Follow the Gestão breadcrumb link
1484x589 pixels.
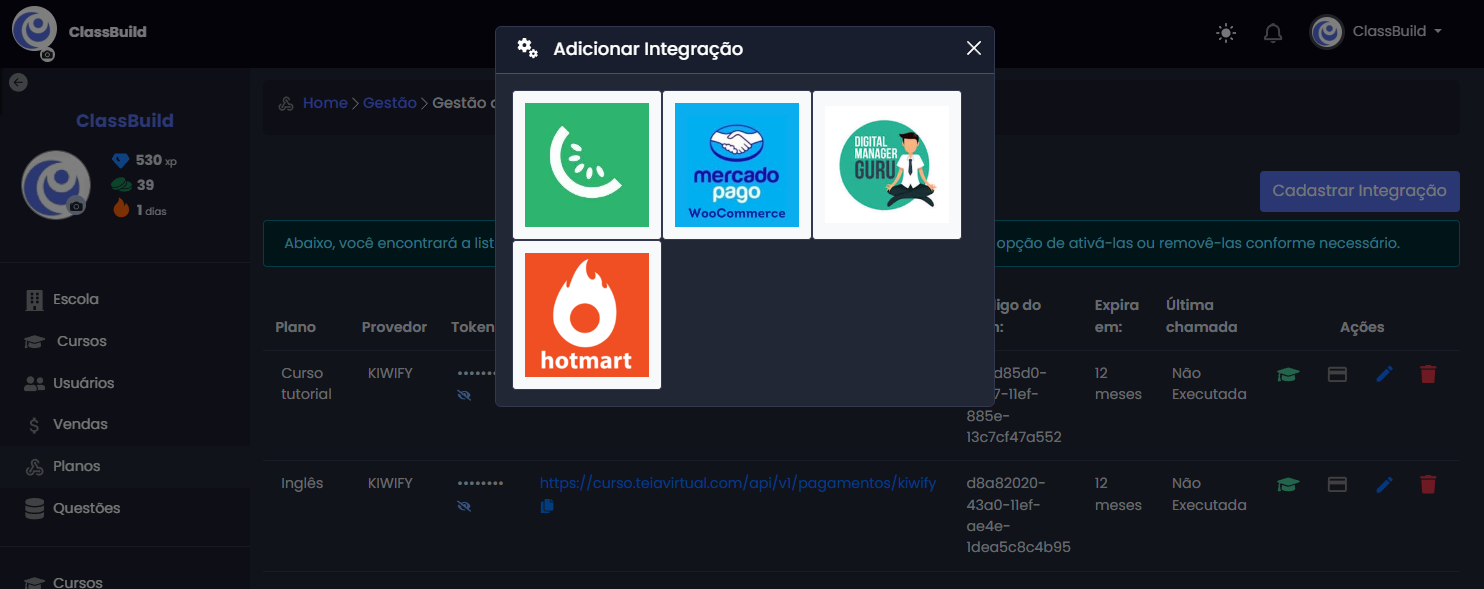[390, 103]
